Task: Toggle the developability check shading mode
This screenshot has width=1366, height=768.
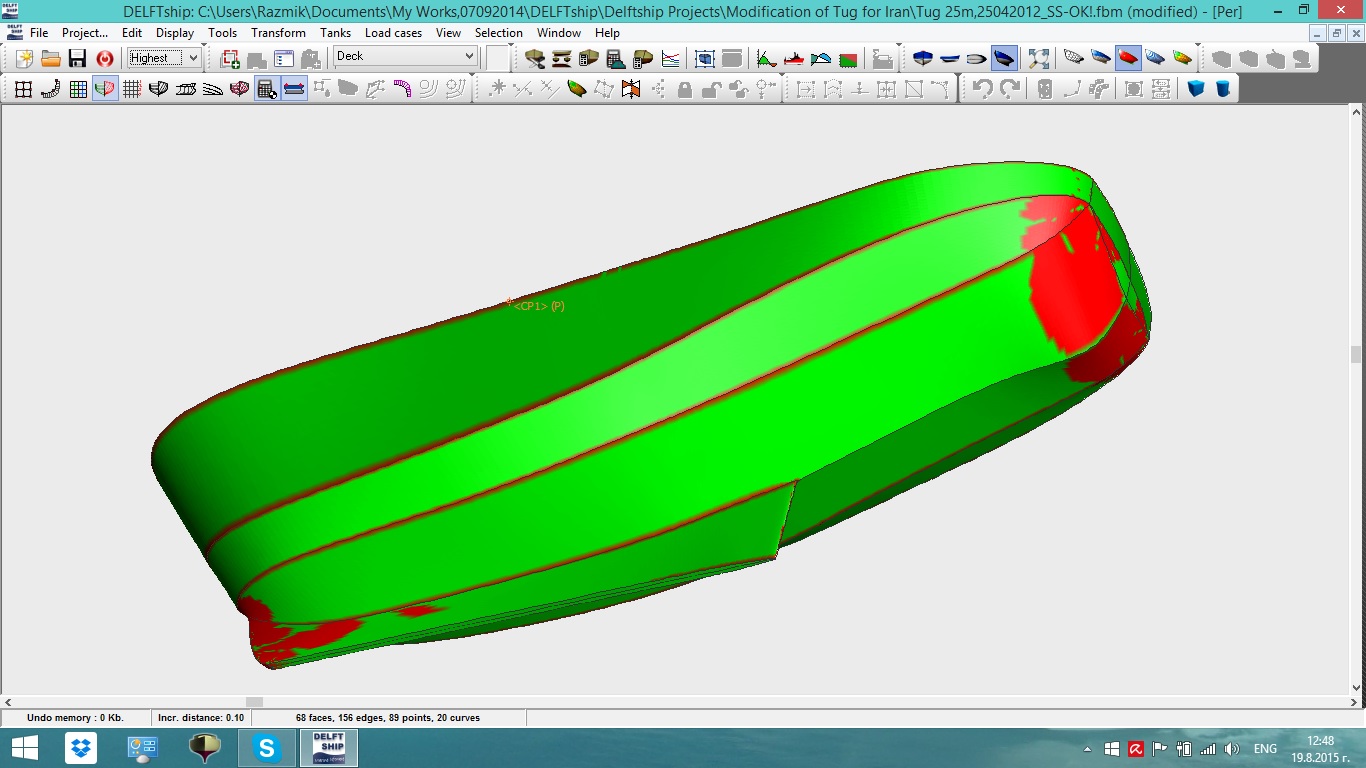Action: point(1128,58)
